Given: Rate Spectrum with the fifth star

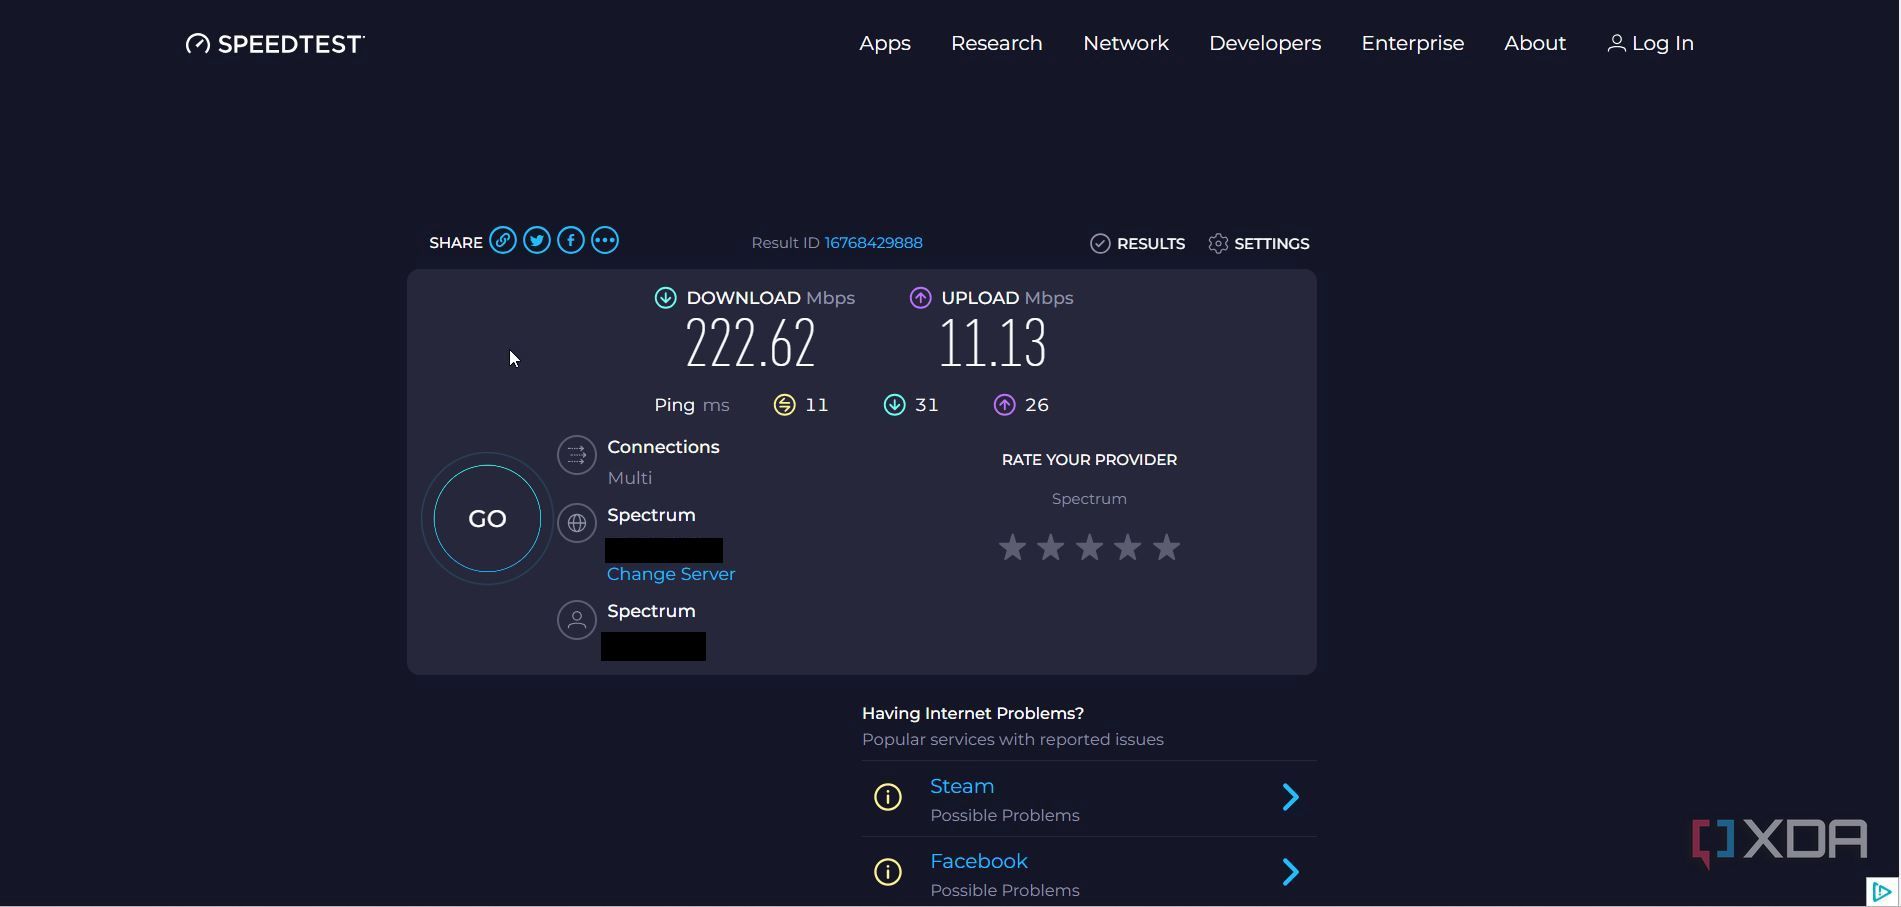Looking at the screenshot, I should point(1166,548).
